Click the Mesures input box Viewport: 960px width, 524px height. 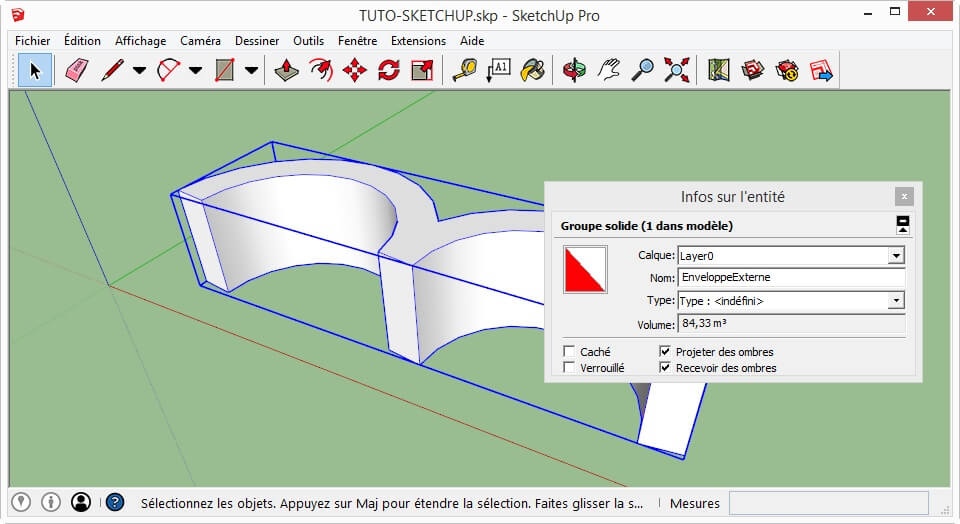(x=828, y=503)
